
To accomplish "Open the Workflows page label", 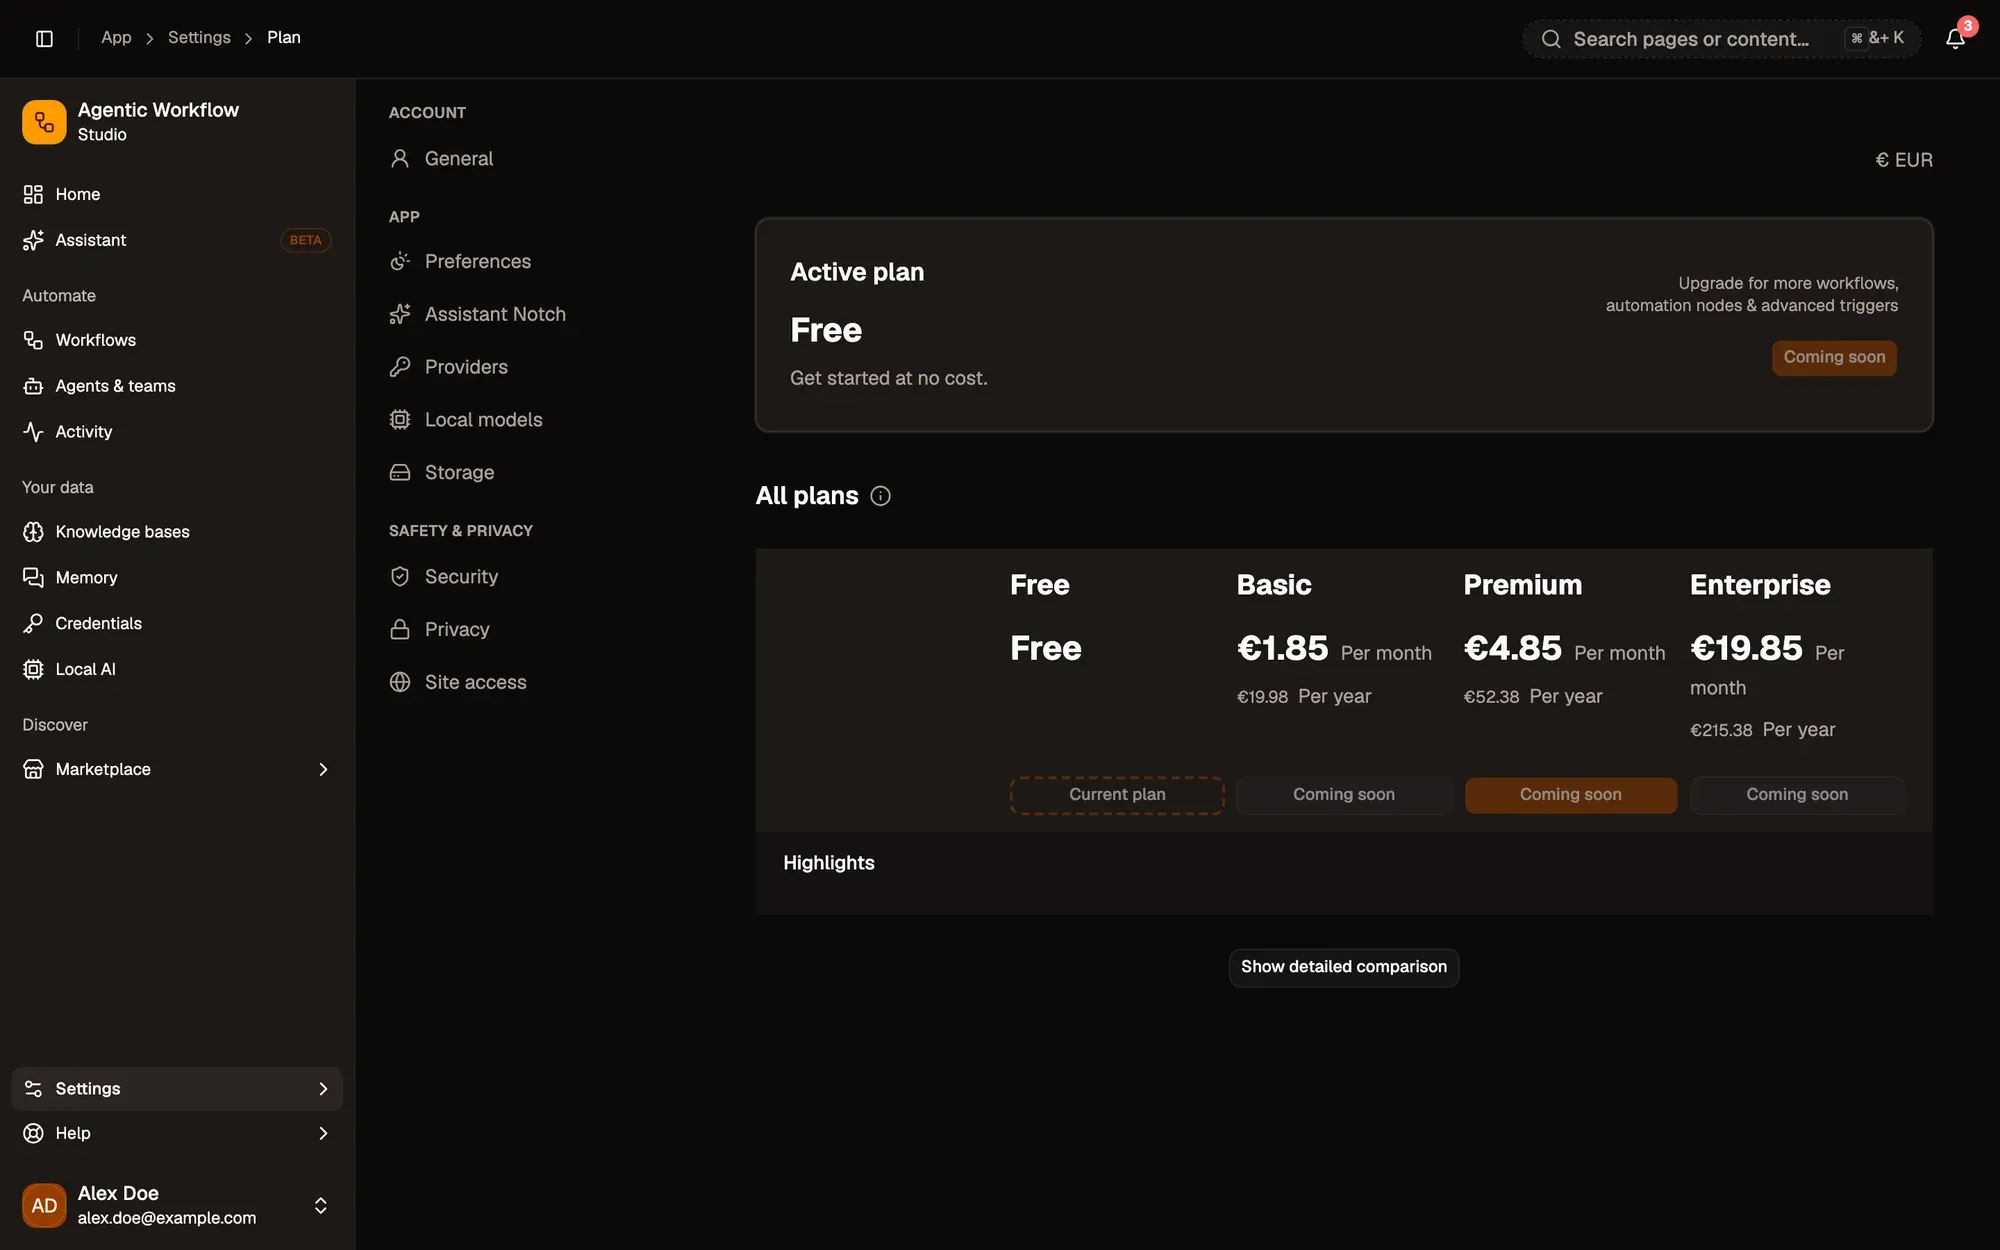I will [96, 340].
